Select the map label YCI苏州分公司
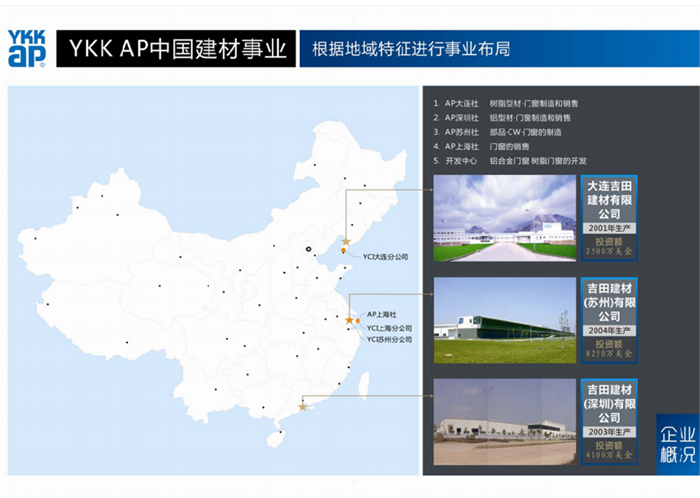 [x=389, y=340]
